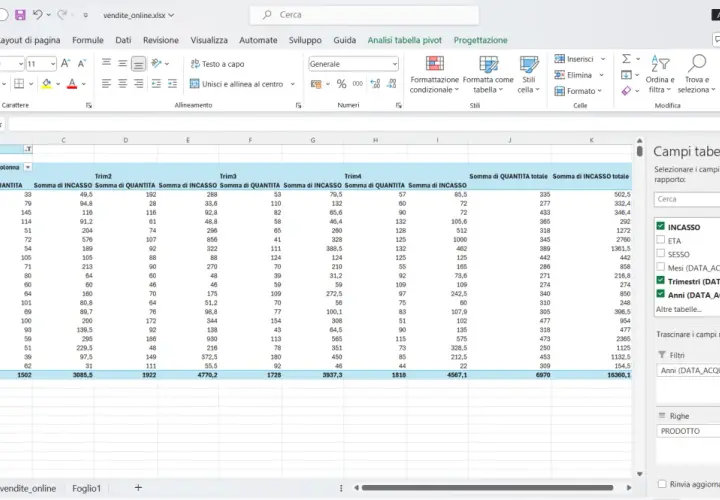Open the column labels filter dropdown
This screenshot has width=720, height=500.
(28, 167)
